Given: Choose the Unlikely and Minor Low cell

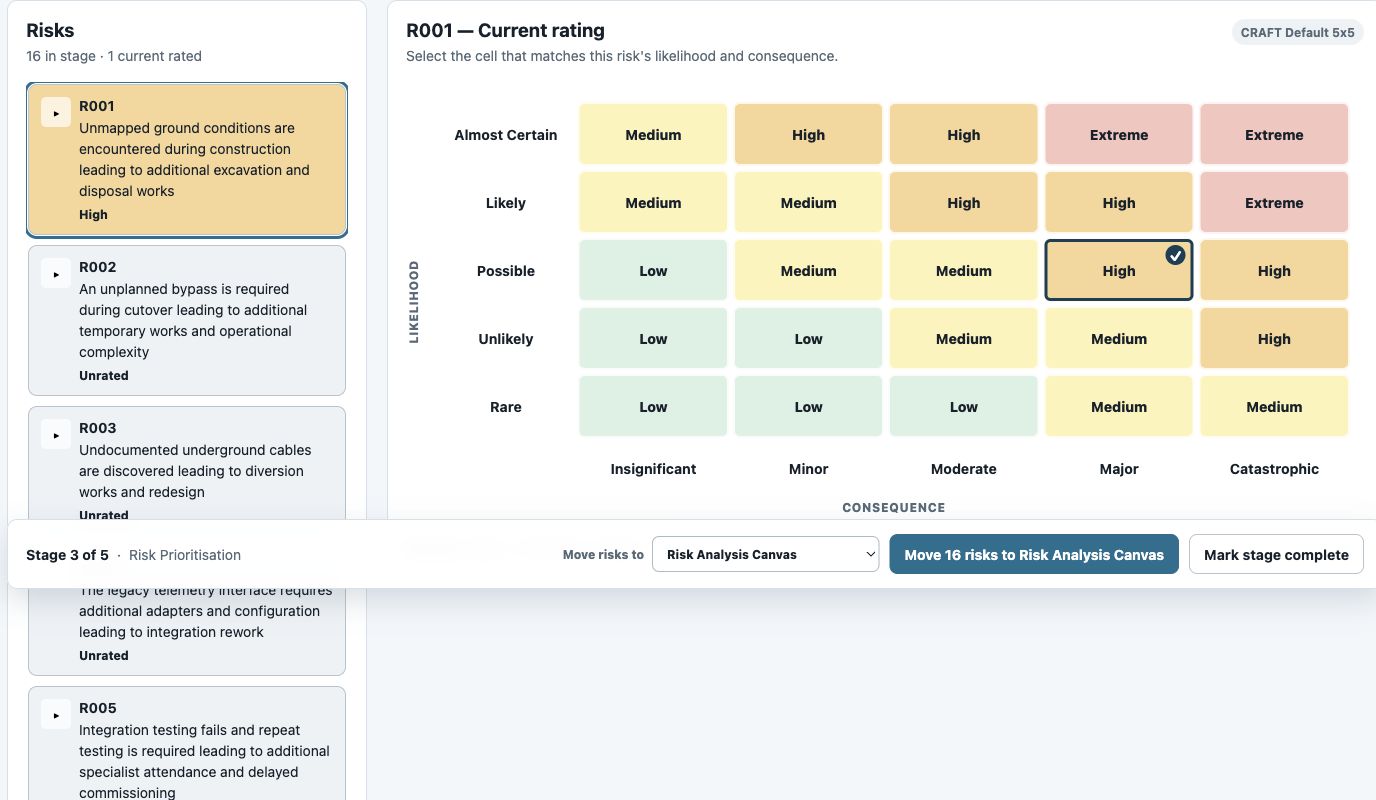Looking at the screenshot, I should [x=808, y=338].
